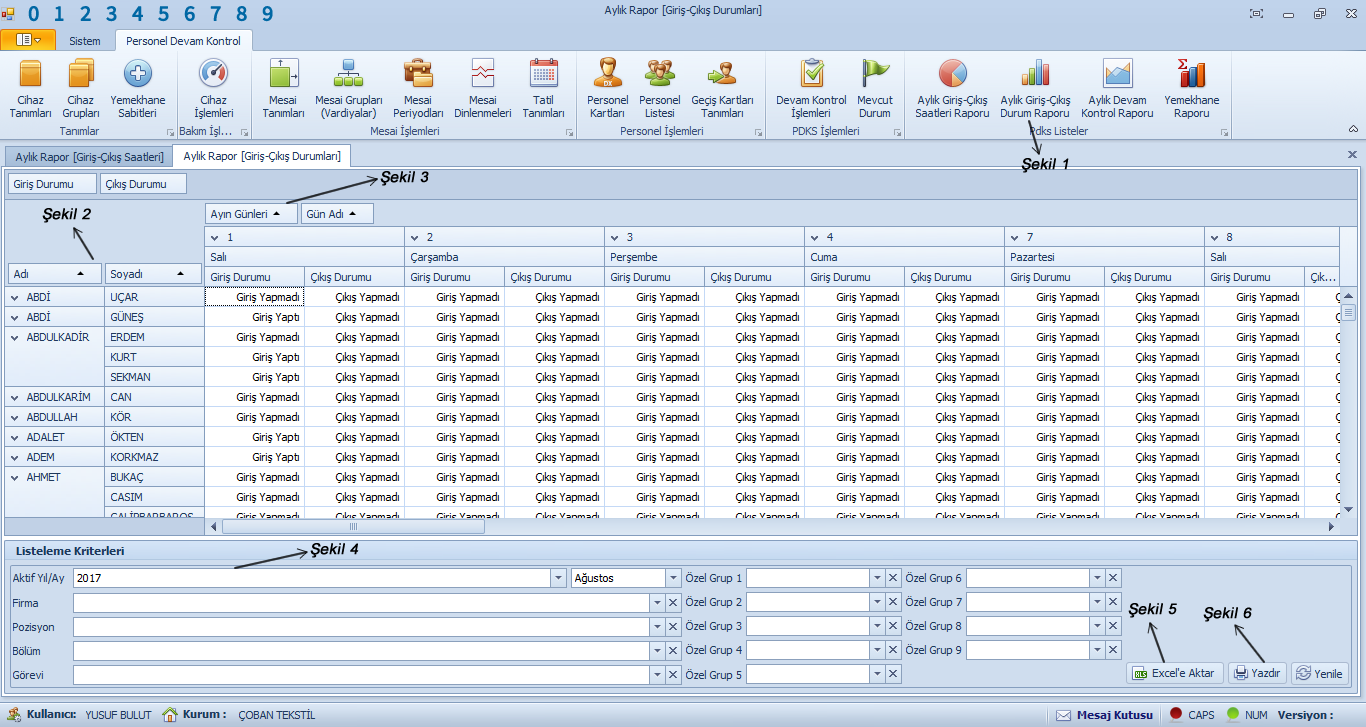Open Cihaz Tanımları from the ribbon
This screenshot has height=727, width=1366.
tap(31, 89)
